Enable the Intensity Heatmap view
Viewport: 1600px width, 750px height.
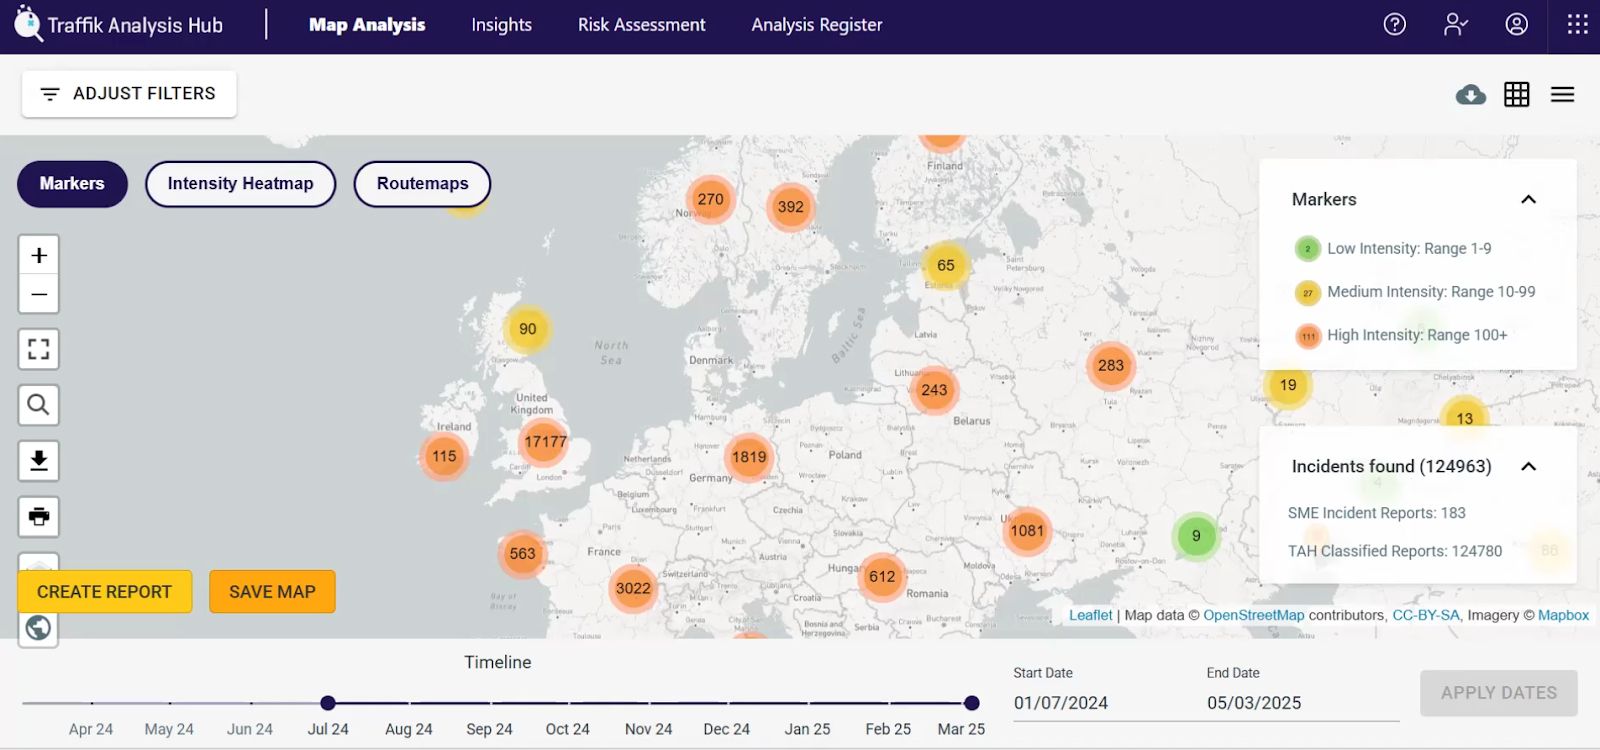pyautogui.click(x=240, y=184)
